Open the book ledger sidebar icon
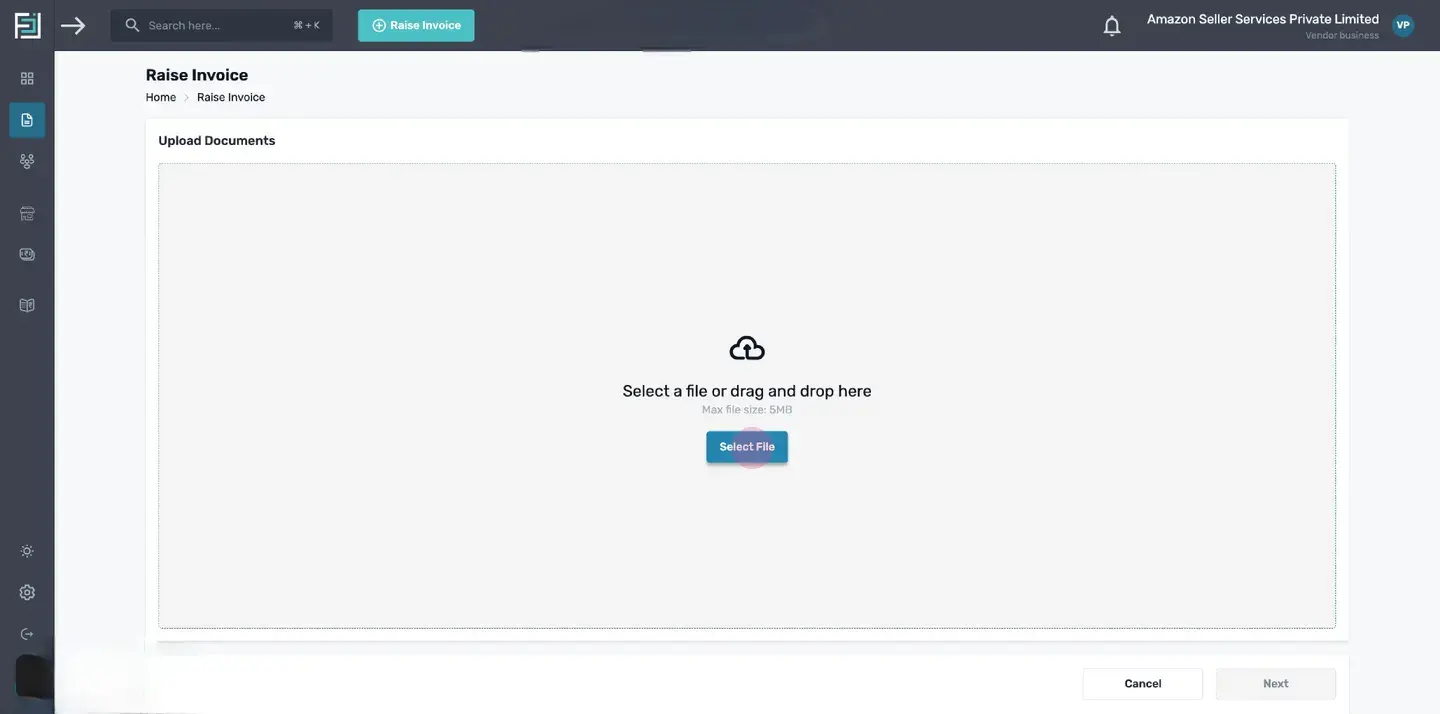Viewport: 1440px width, 714px height. pyautogui.click(x=27, y=305)
